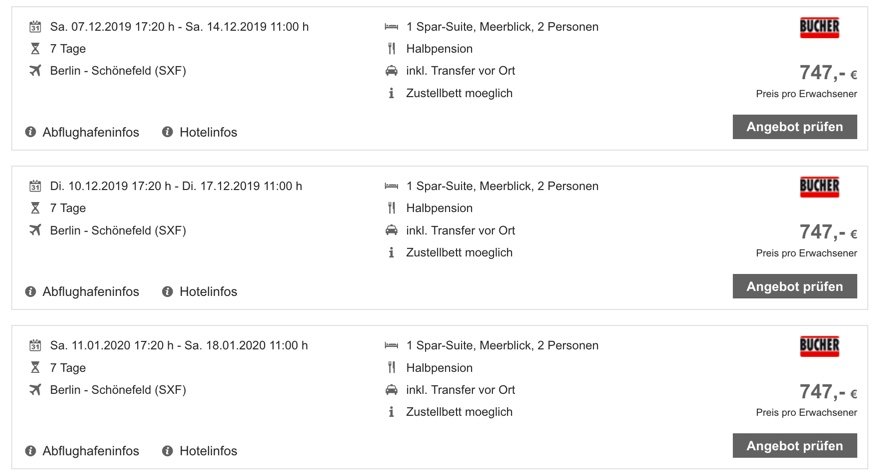Open Hotelinfos in the third offer
The height and width of the screenshot is (476, 882).
[200, 451]
